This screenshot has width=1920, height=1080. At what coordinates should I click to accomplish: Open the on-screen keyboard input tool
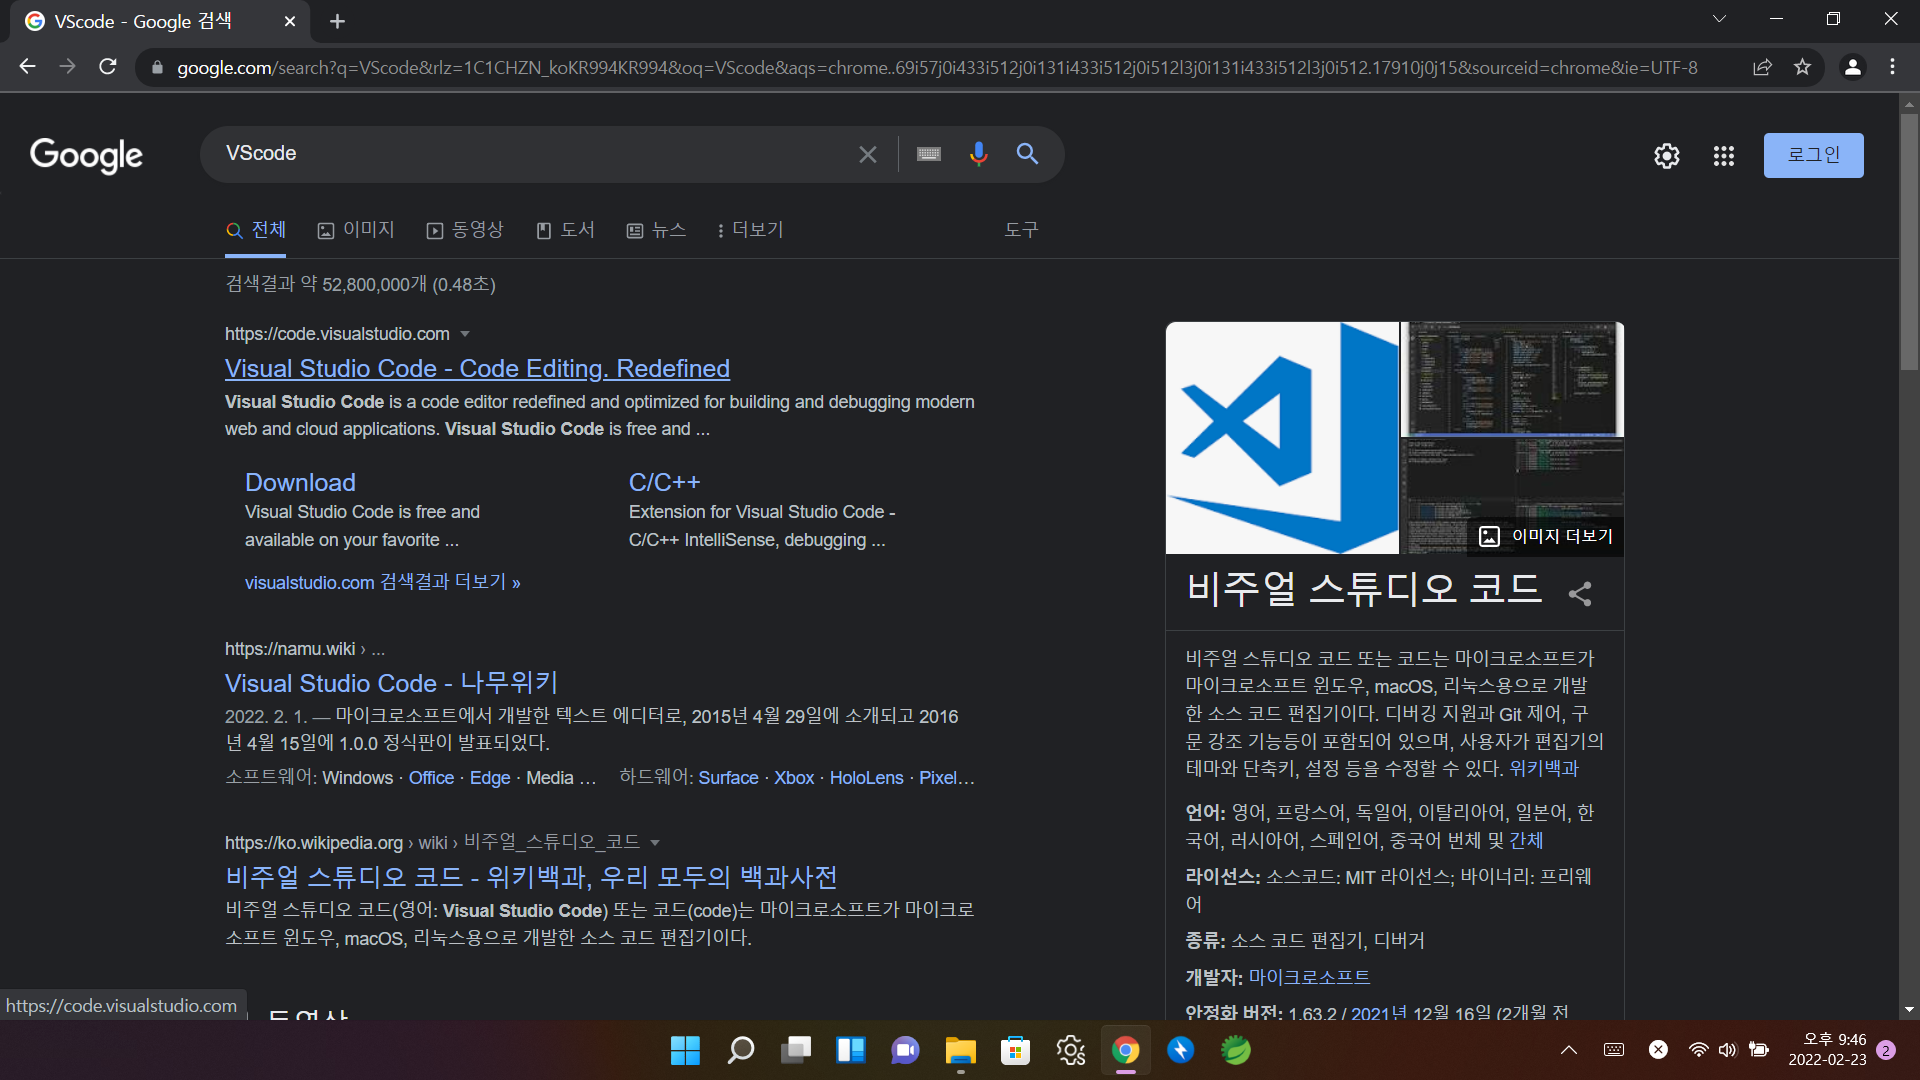[x=928, y=154]
